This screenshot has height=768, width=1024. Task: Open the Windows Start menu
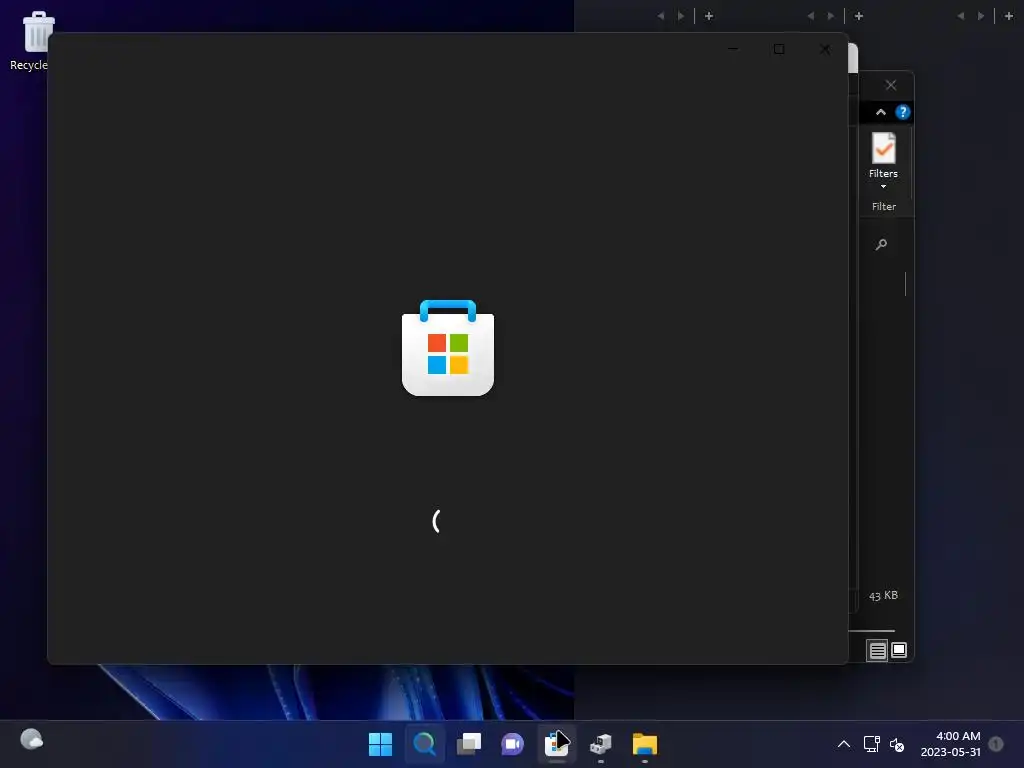tap(380, 744)
